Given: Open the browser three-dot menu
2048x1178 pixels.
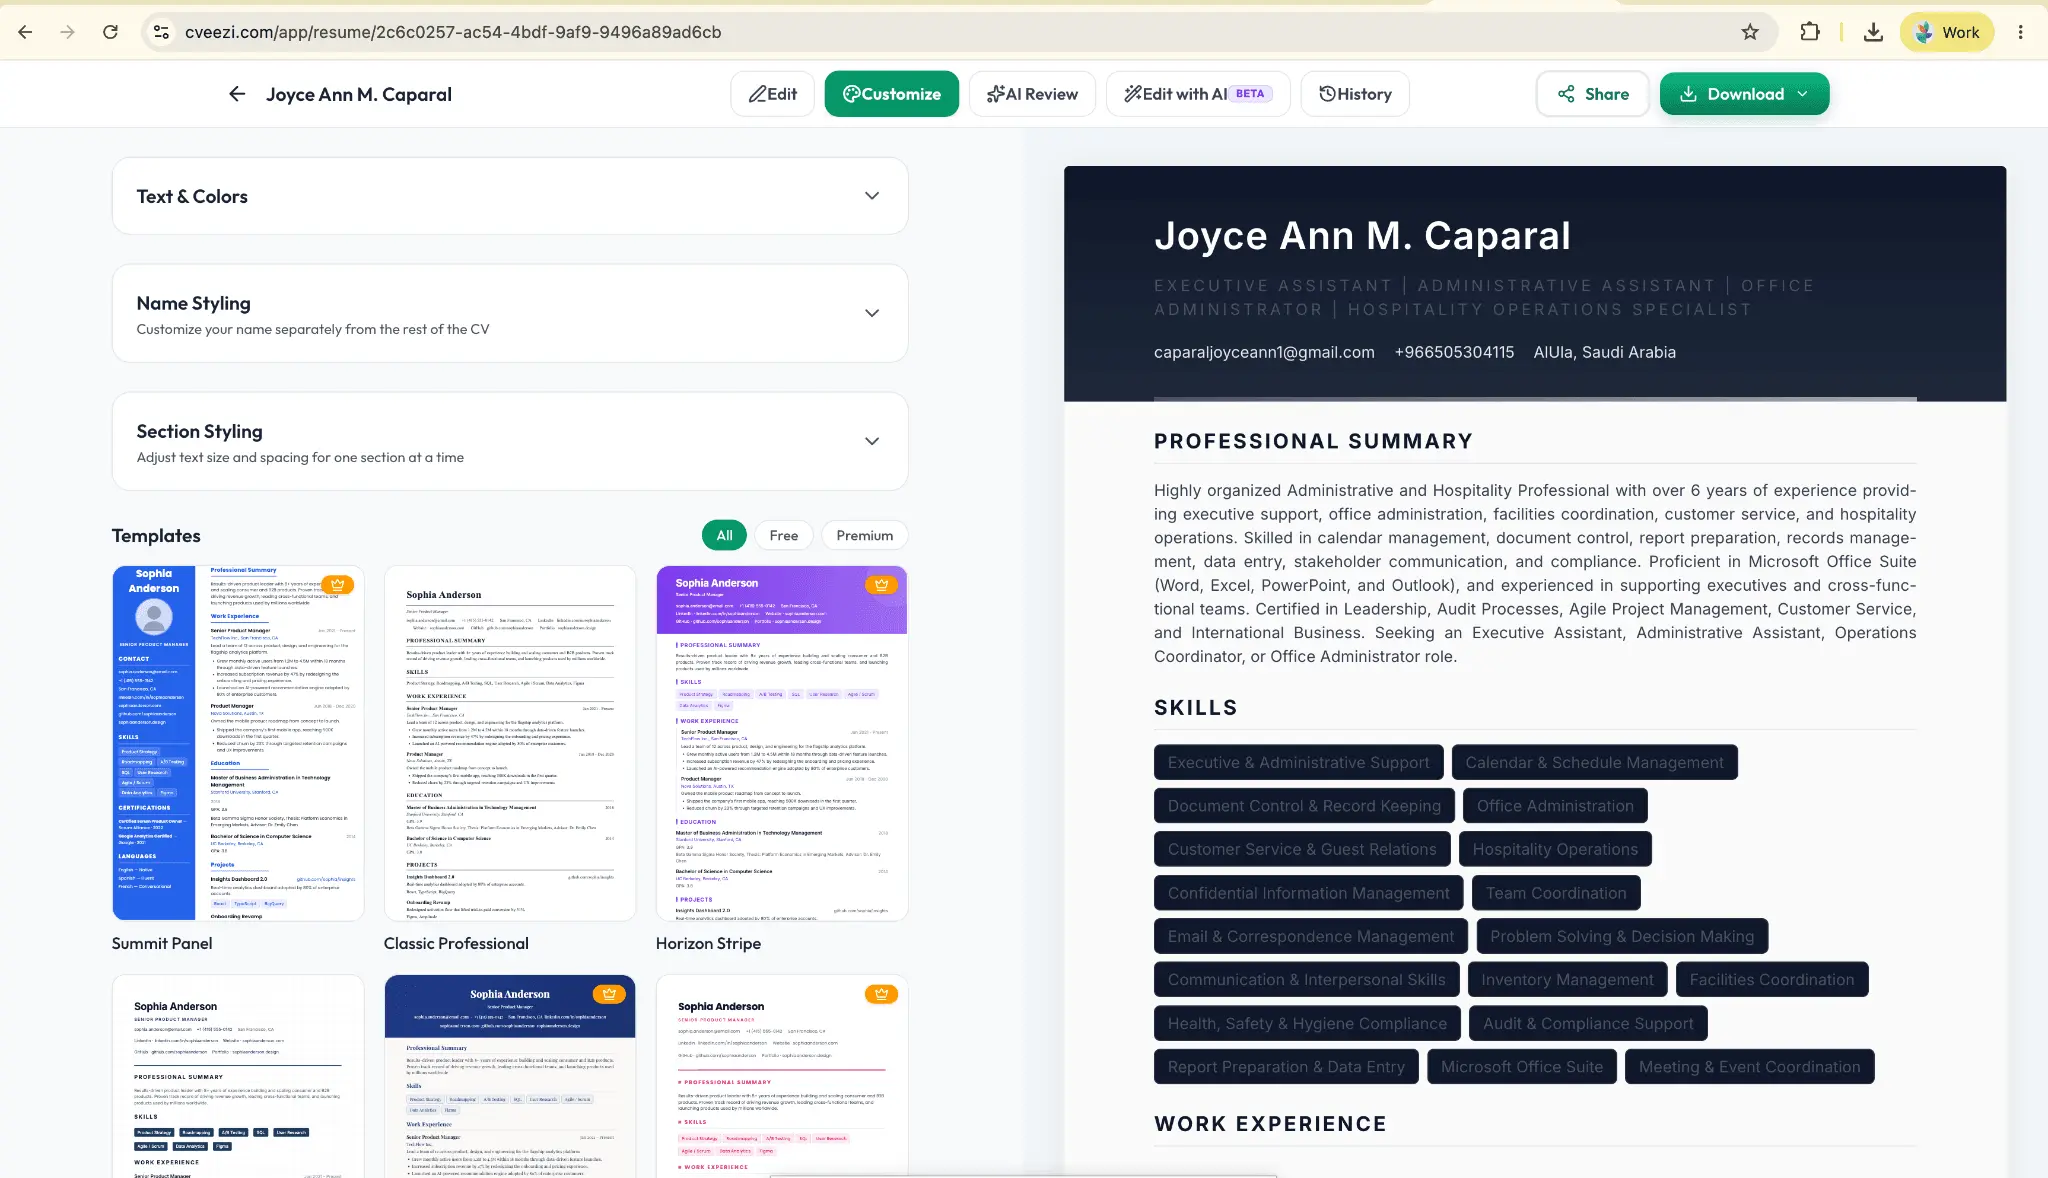Looking at the screenshot, I should (x=2020, y=32).
